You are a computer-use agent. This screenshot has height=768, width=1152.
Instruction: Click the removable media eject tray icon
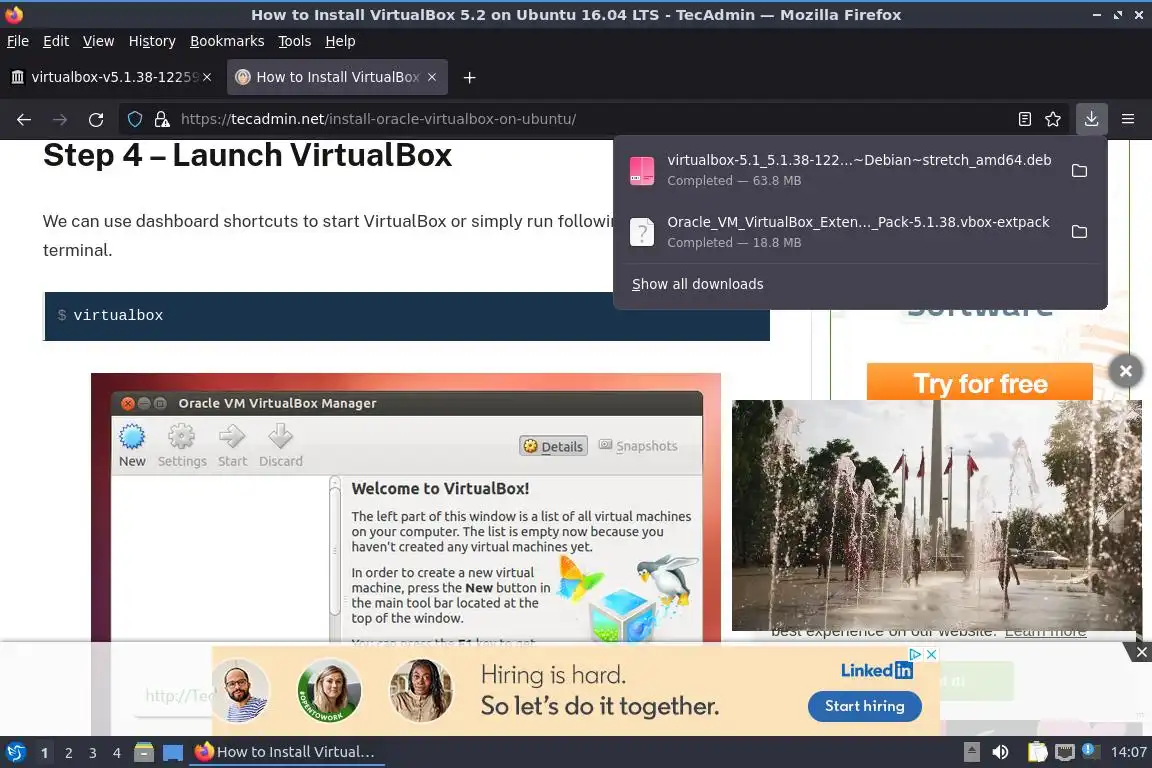pos(971,752)
